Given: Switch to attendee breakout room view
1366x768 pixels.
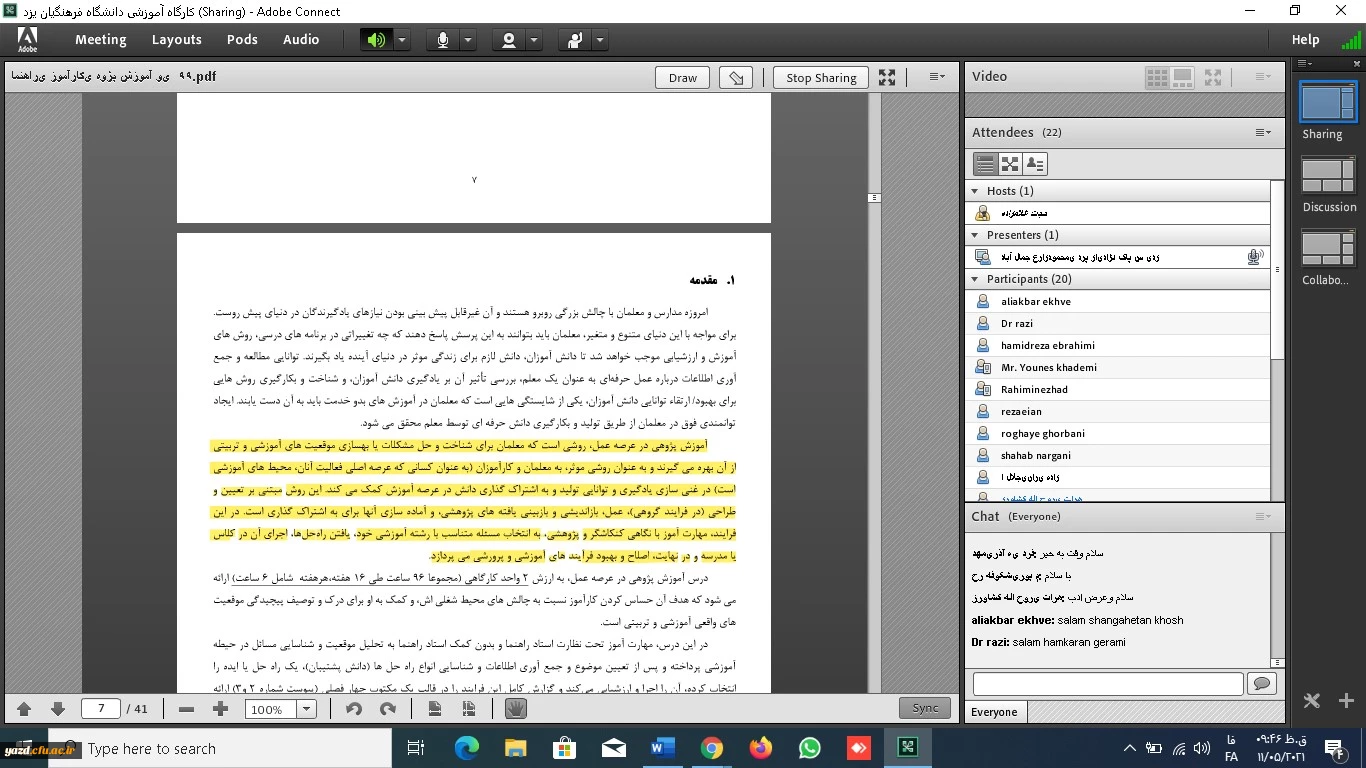Looking at the screenshot, I should [1010, 164].
